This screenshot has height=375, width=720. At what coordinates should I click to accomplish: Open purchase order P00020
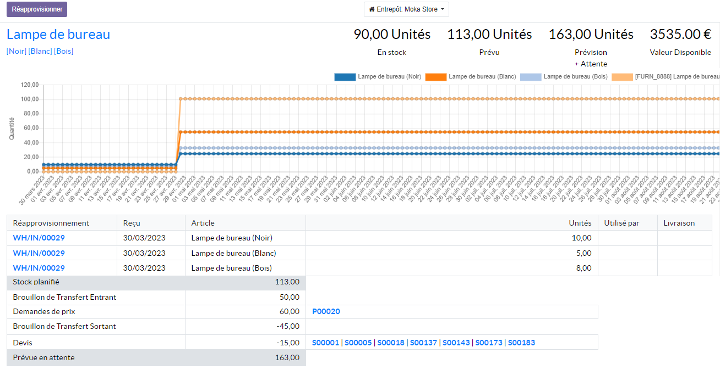(x=326, y=312)
